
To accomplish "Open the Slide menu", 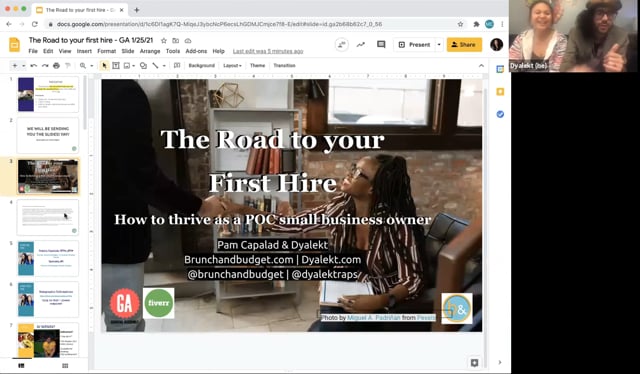I will coord(128,51).
